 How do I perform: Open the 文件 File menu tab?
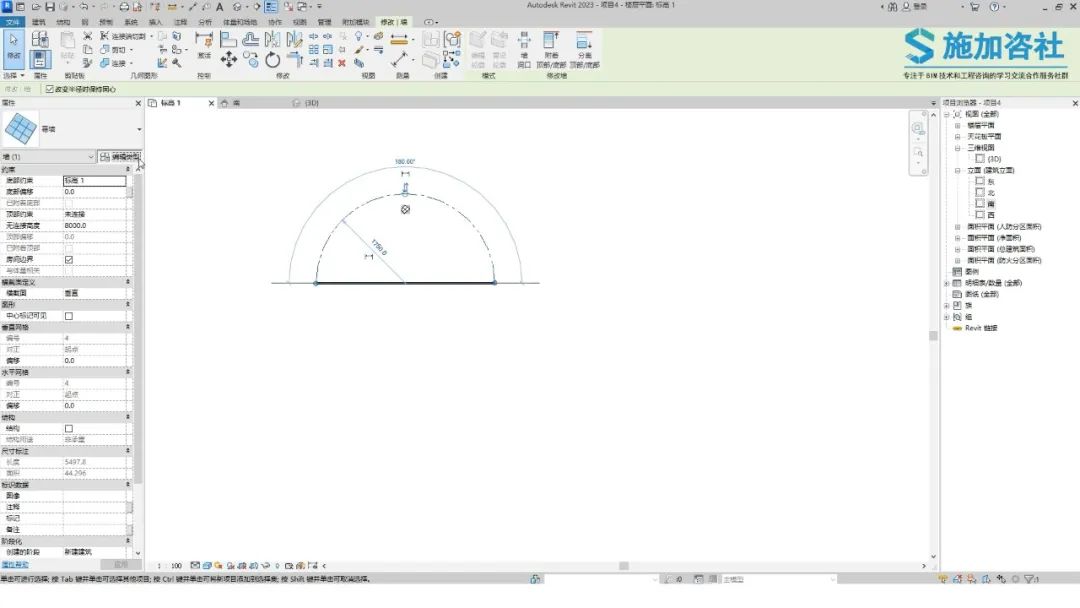pyautogui.click(x=12, y=22)
